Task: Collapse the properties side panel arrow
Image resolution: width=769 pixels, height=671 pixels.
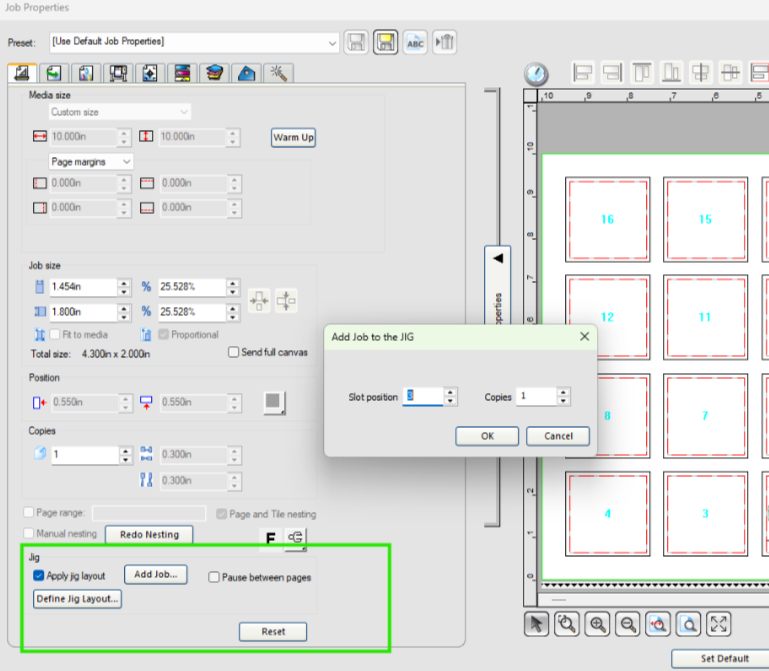Action: click(x=498, y=258)
